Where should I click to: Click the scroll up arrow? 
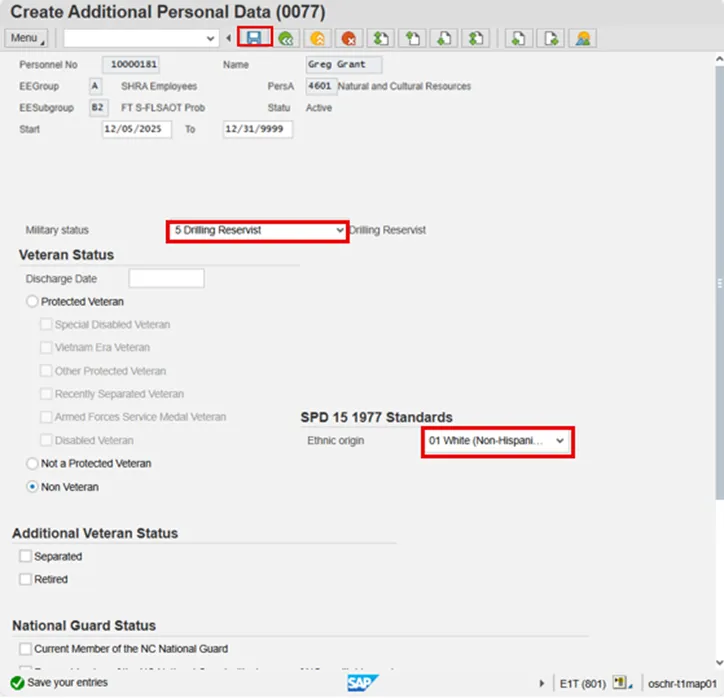coord(719,59)
